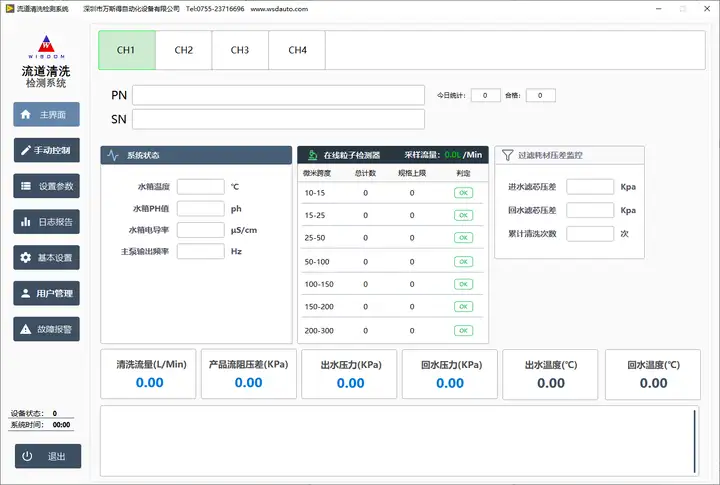This screenshot has width=720, height=485.
Task: Click the Wisdom company logo
Action: (x=46, y=47)
